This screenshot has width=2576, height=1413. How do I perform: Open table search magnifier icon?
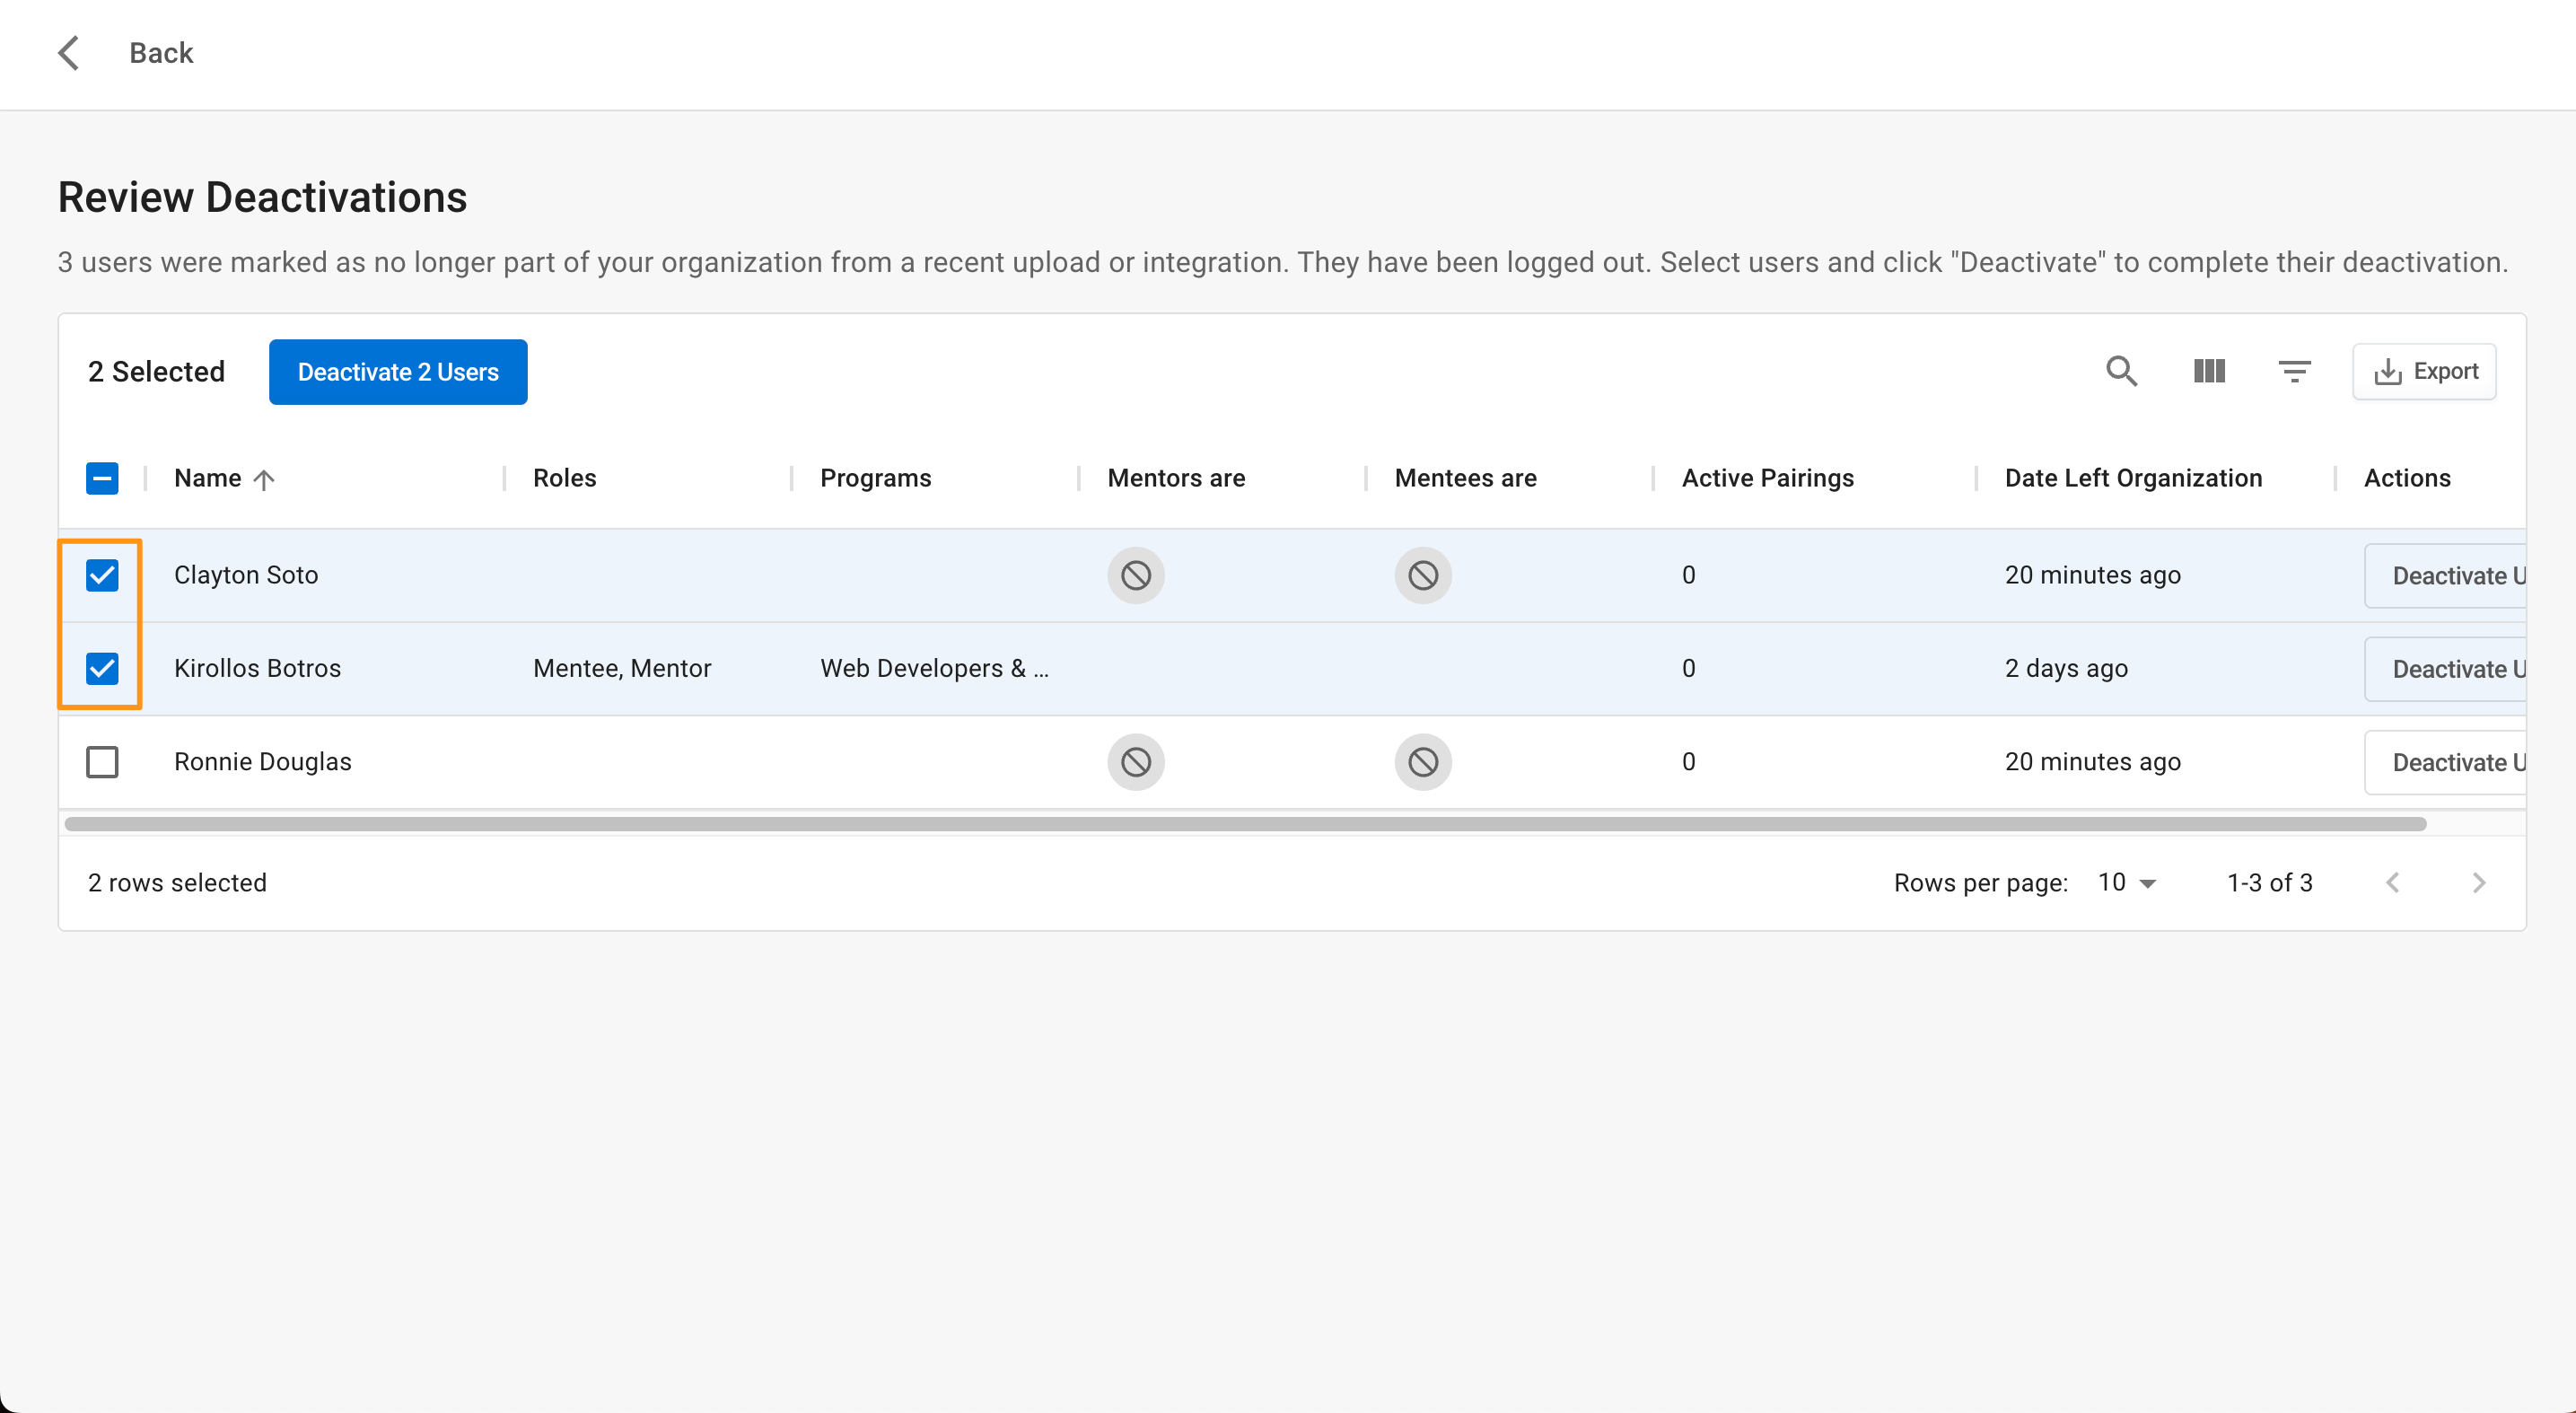[2121, 371]
